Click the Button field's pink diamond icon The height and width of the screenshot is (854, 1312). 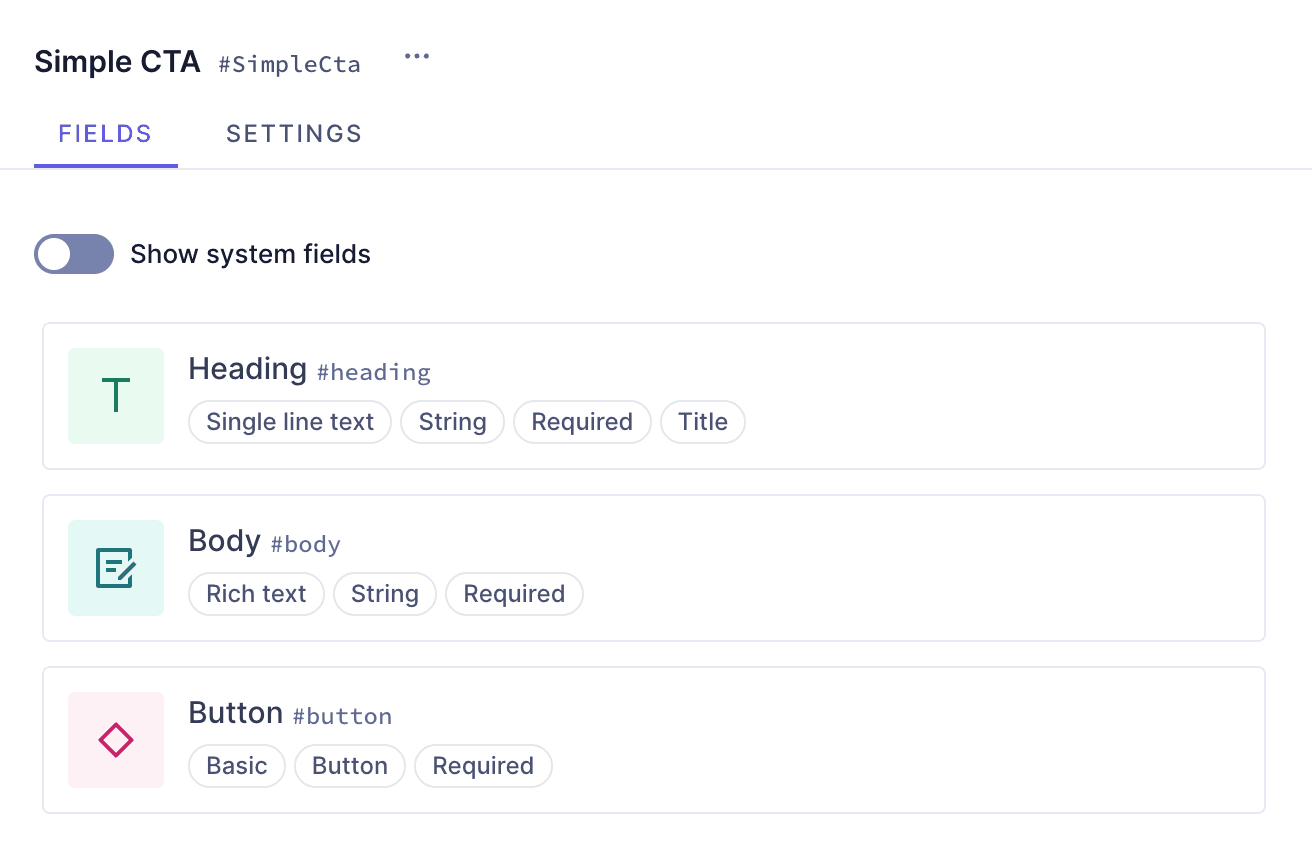click(116, 740)
